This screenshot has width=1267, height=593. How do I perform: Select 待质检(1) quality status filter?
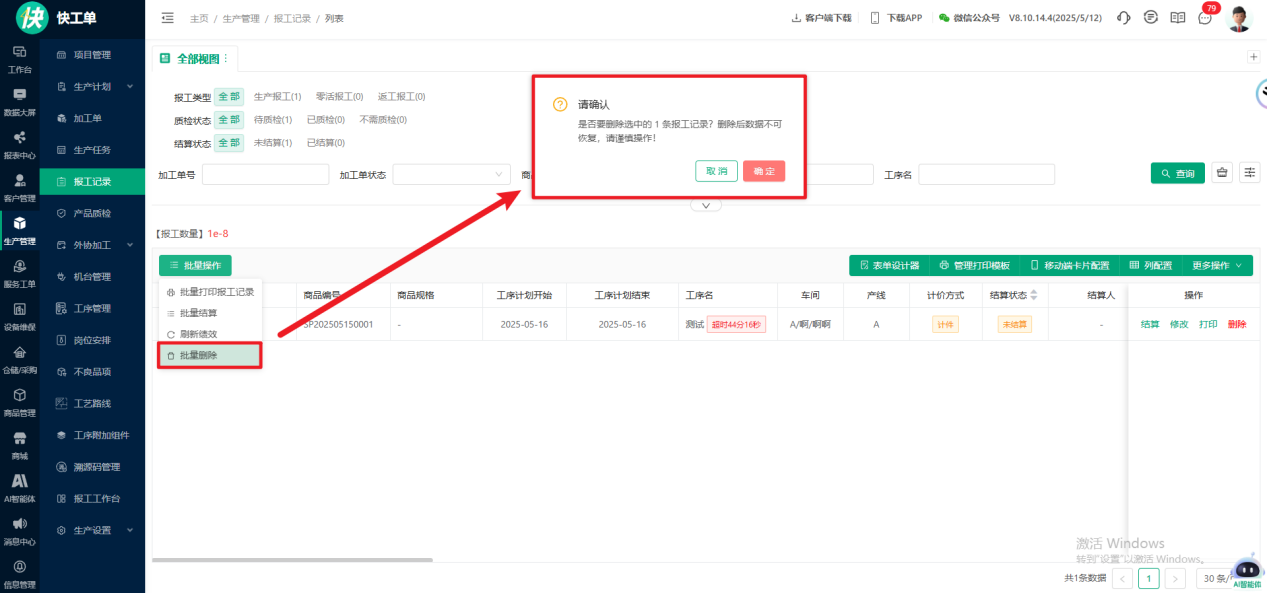click(x=272, y=120)
